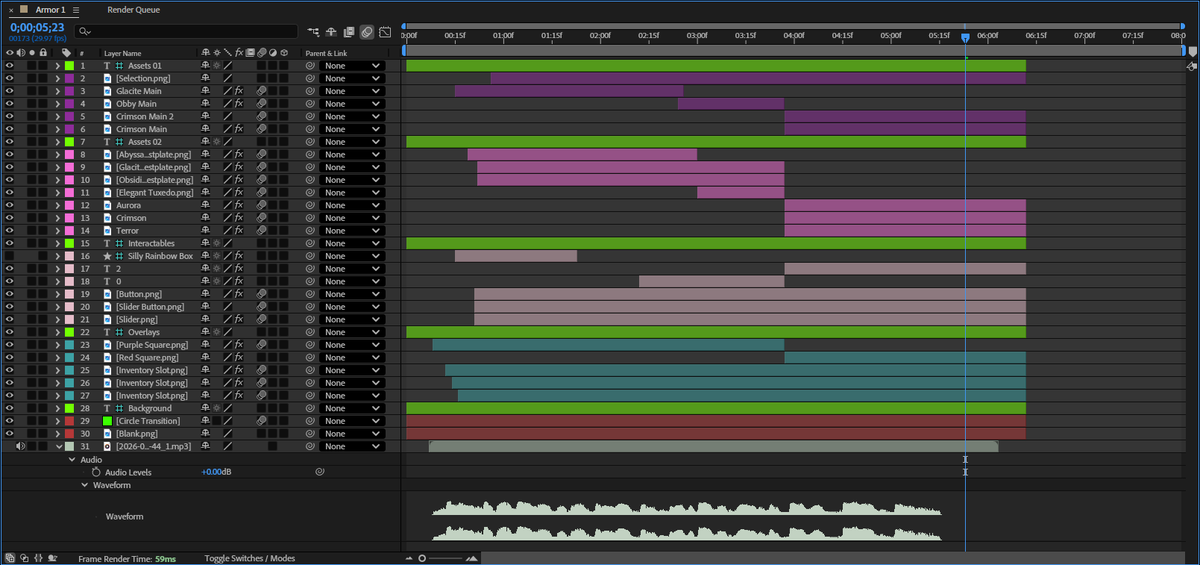Click the search magnifier in layer search
Screen dimensions: 1200x565
click(84, 32)
